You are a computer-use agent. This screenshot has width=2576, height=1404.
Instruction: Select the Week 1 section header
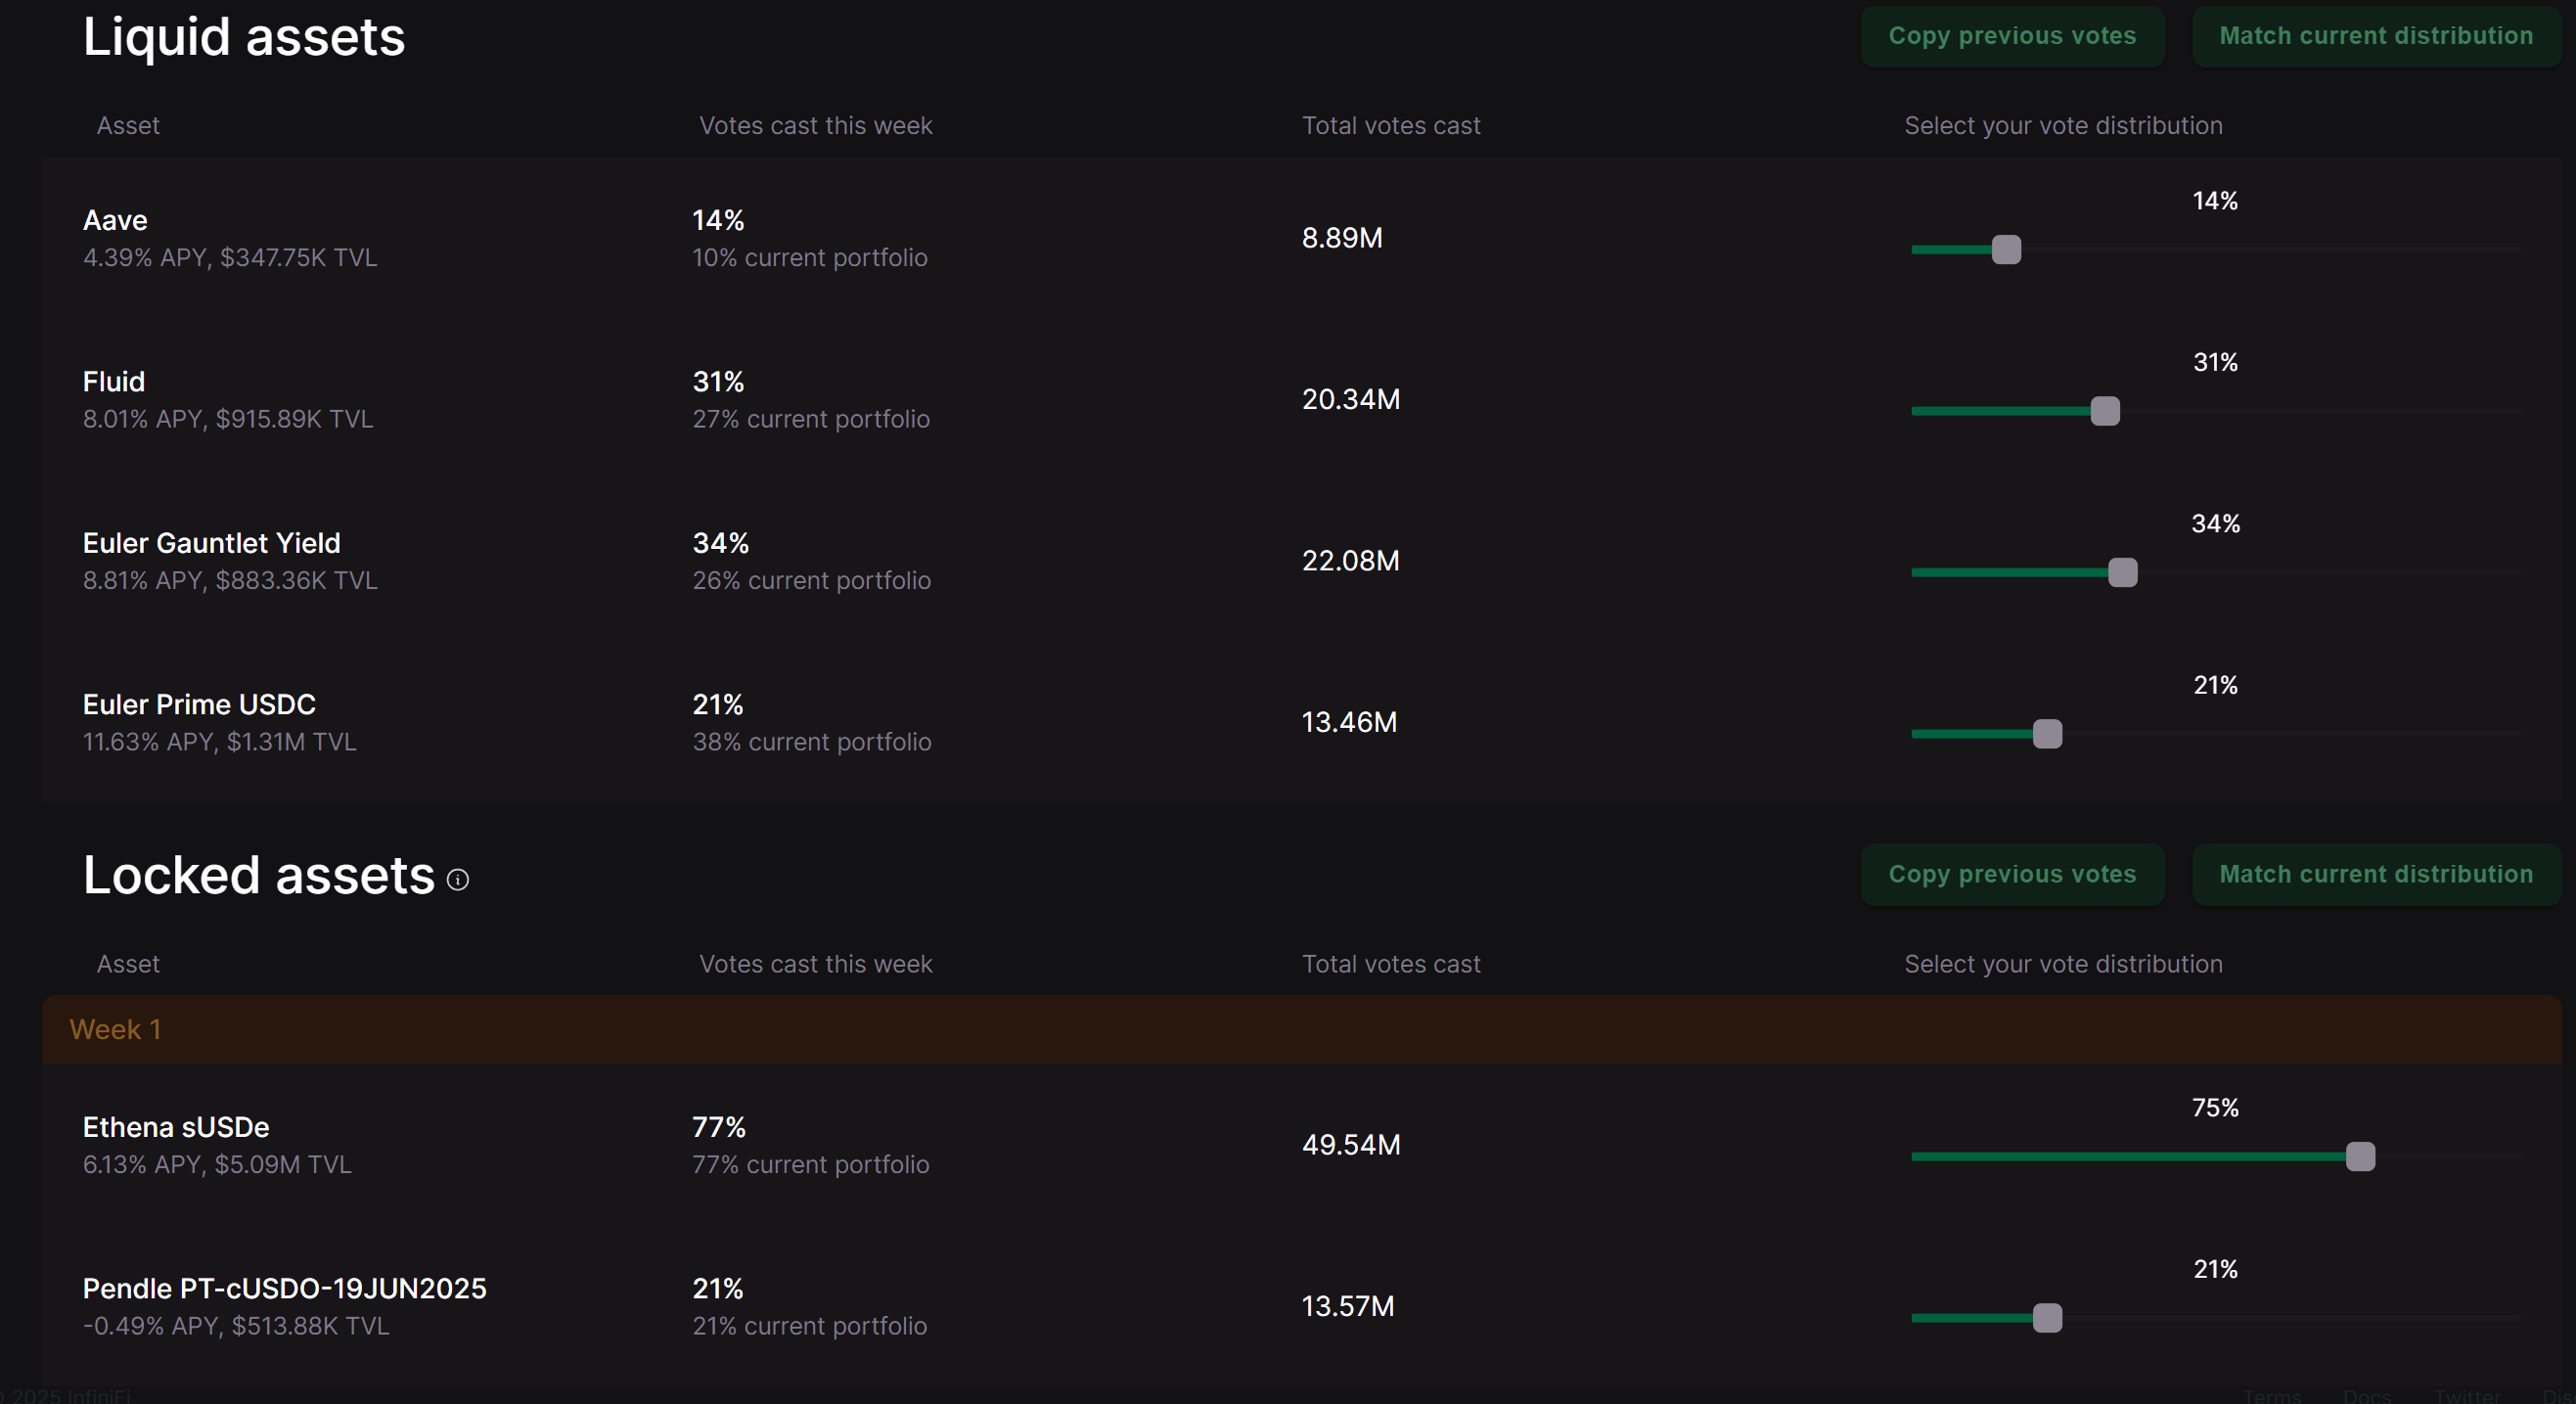point(115,1029)
